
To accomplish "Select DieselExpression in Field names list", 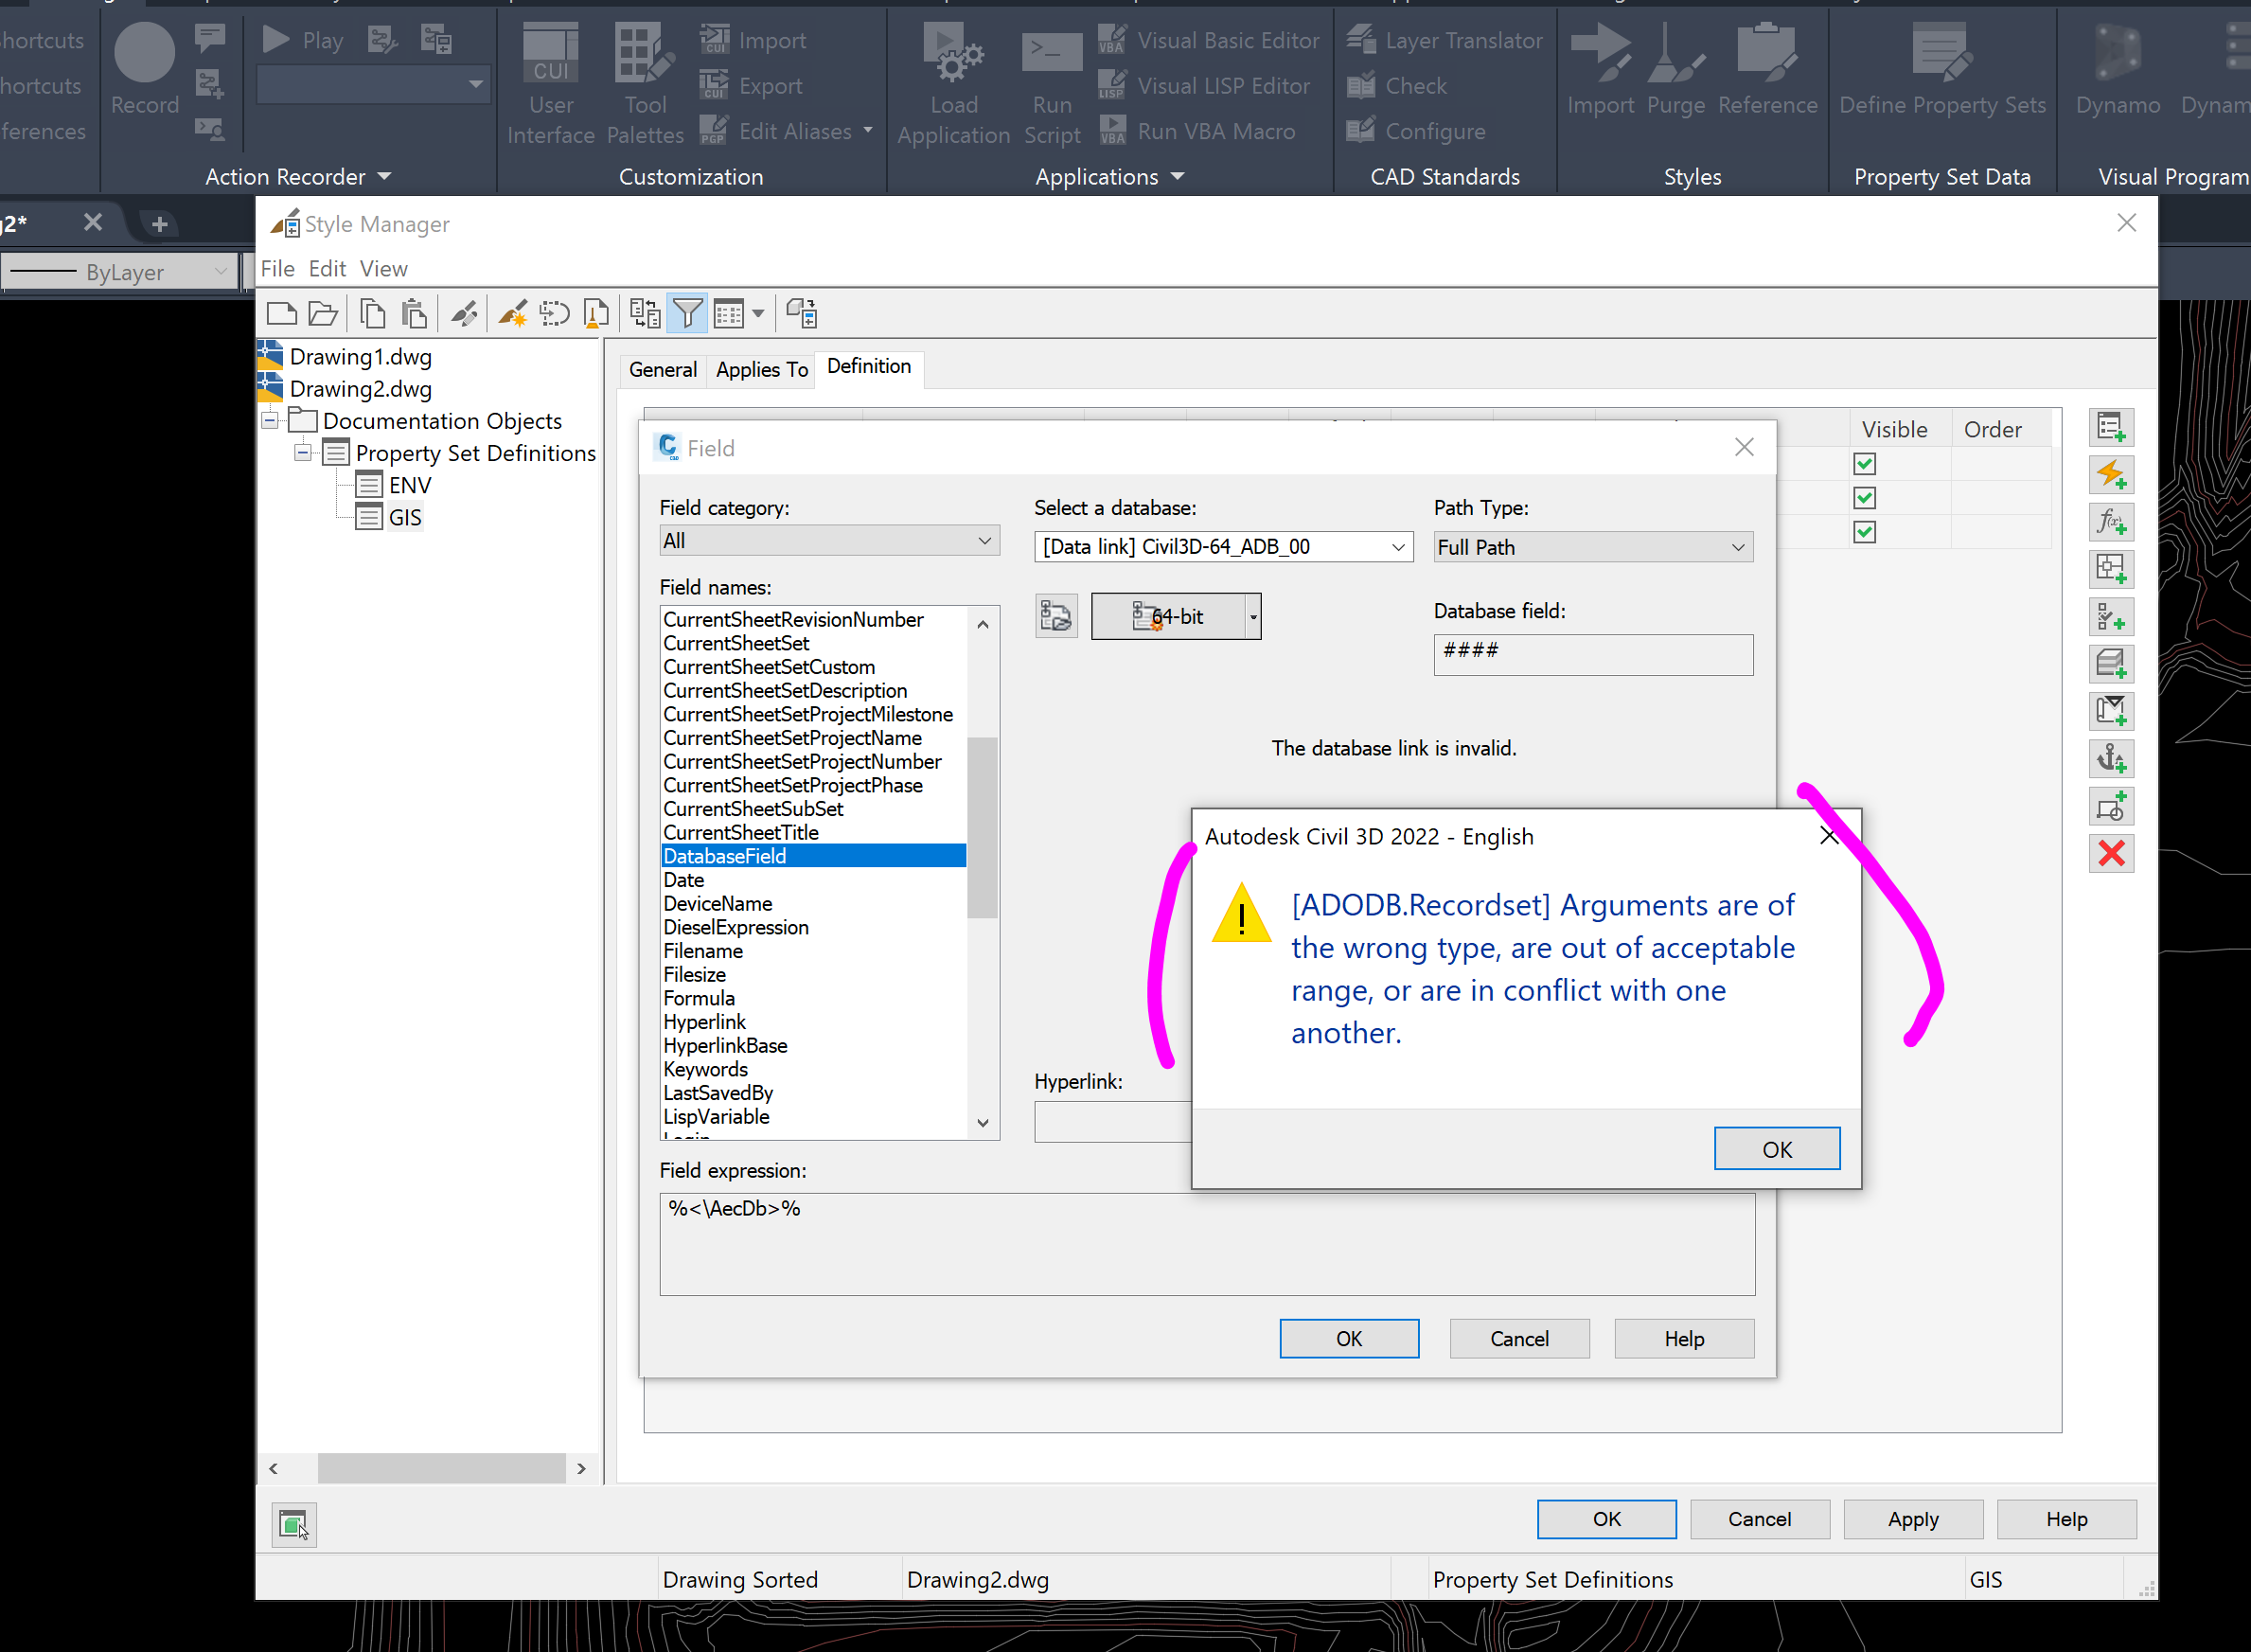I will pyautogui.click(x=736, y=928).
